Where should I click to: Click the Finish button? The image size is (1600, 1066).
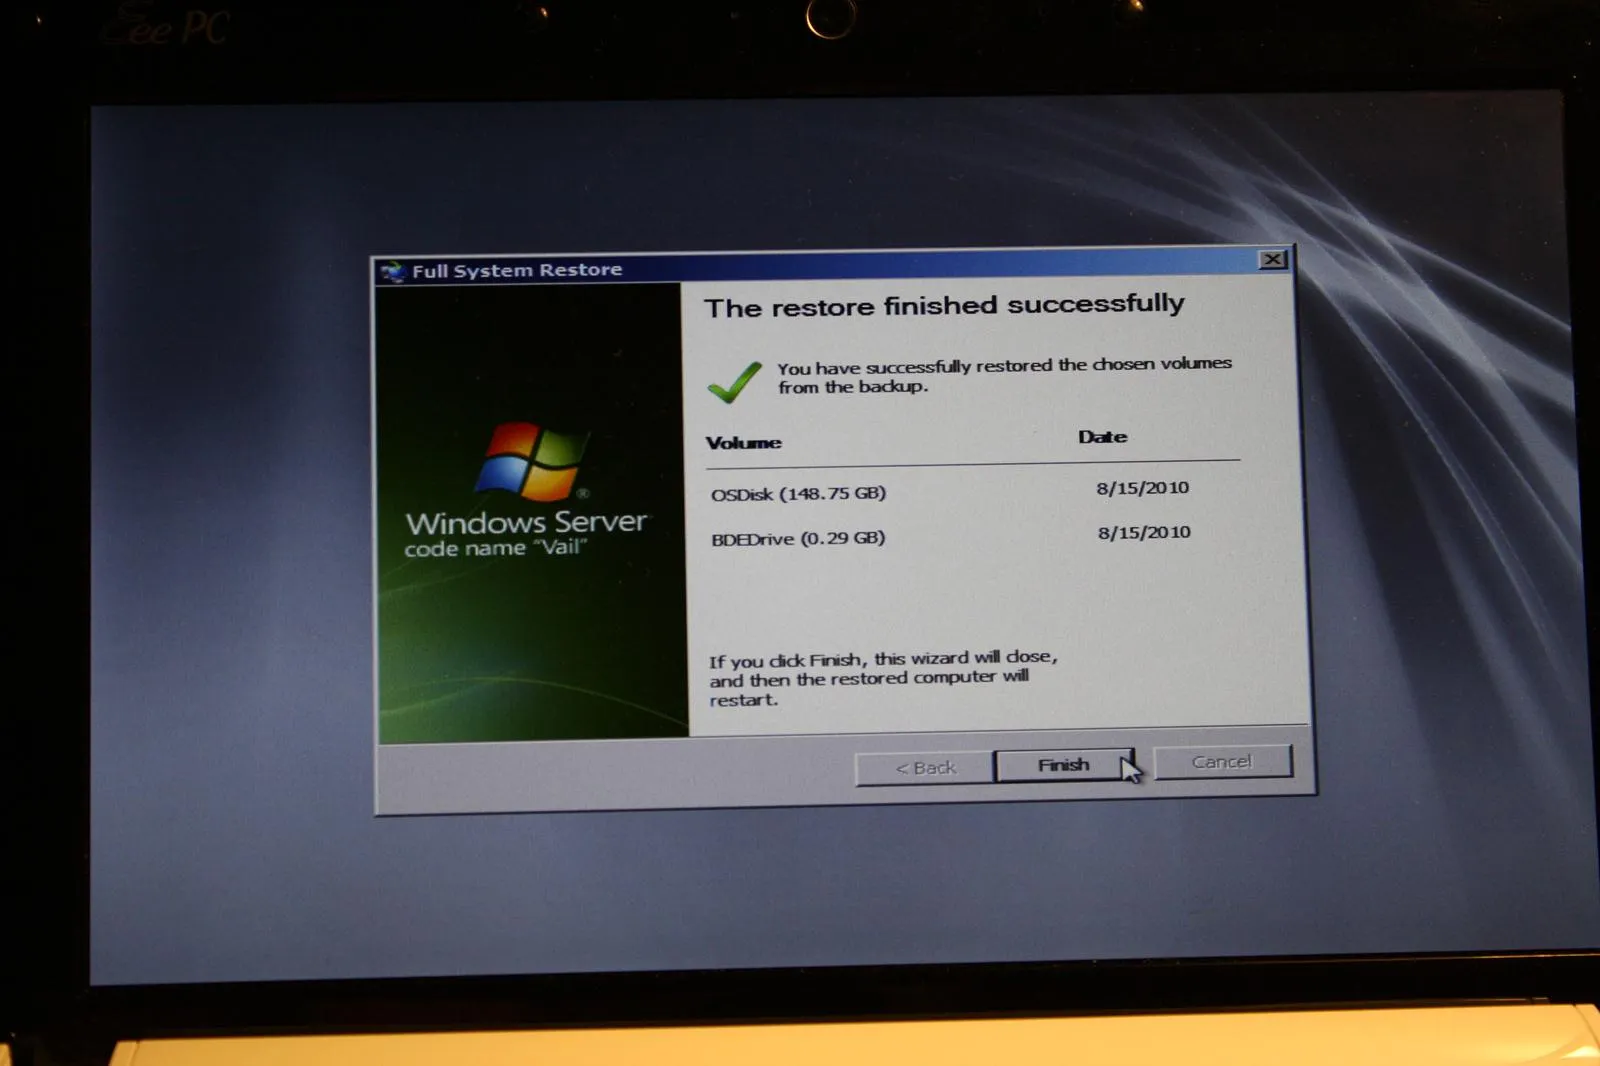pyautogui.click(x=1064, y=765)
